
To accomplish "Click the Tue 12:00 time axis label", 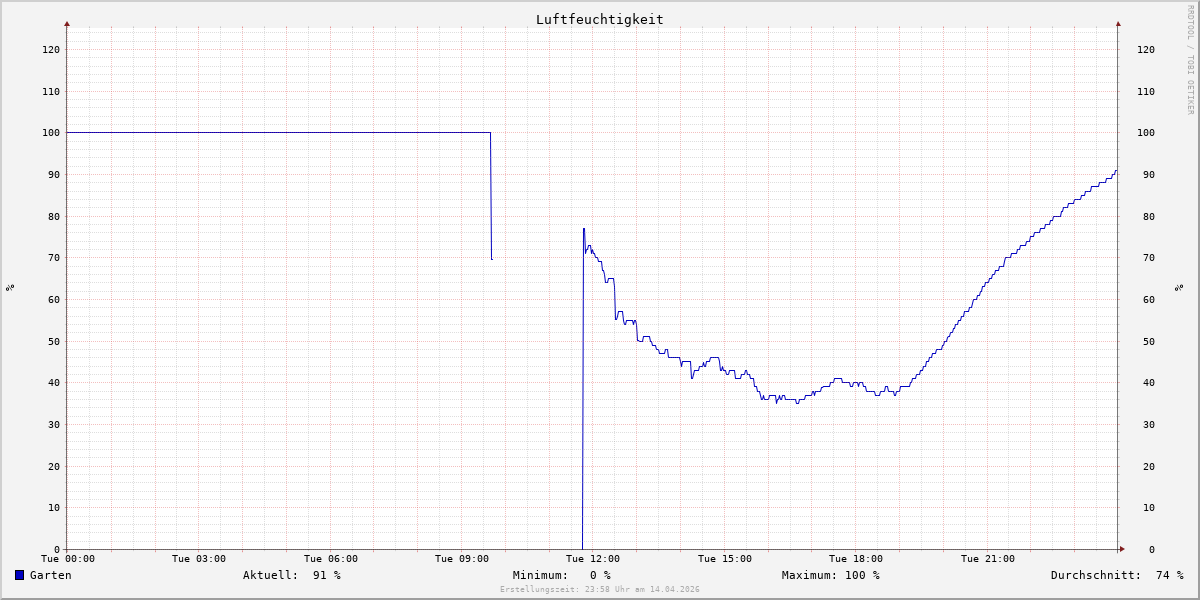I will point(593,559).
